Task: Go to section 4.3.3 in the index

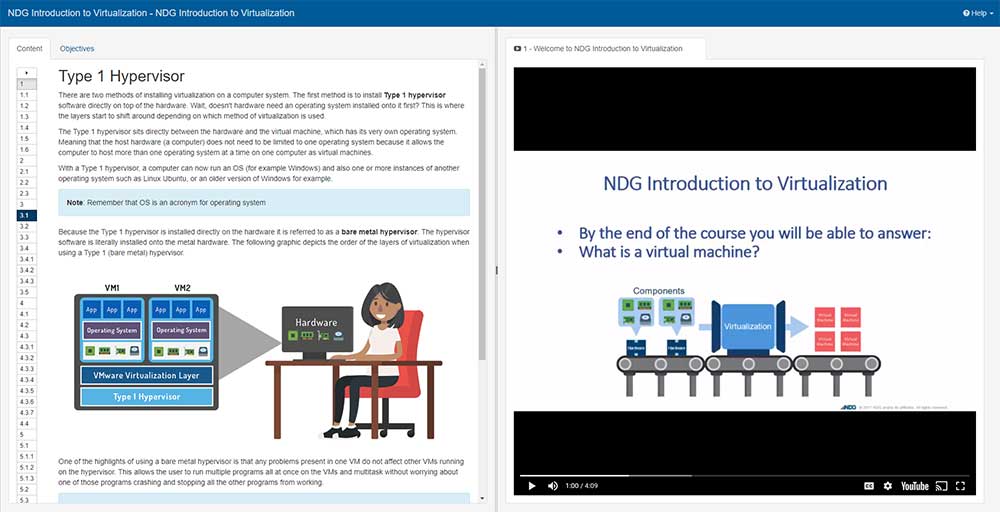Action: pyautogui.click(x=26, y=369)
